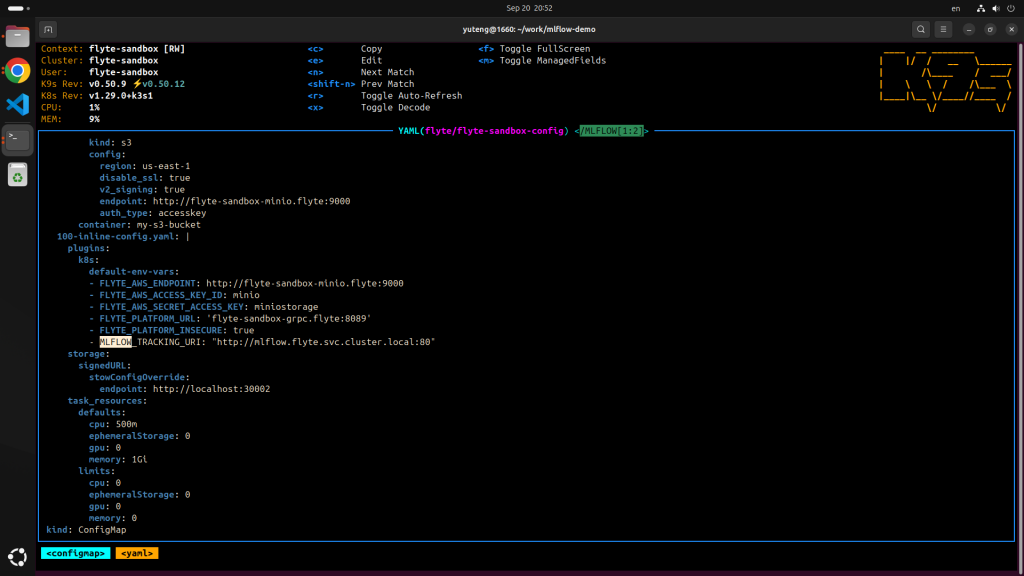Click the 'kind: ConfigMap' line
The width and height of the screenshot is (1024, 576).
click(86, 530)
